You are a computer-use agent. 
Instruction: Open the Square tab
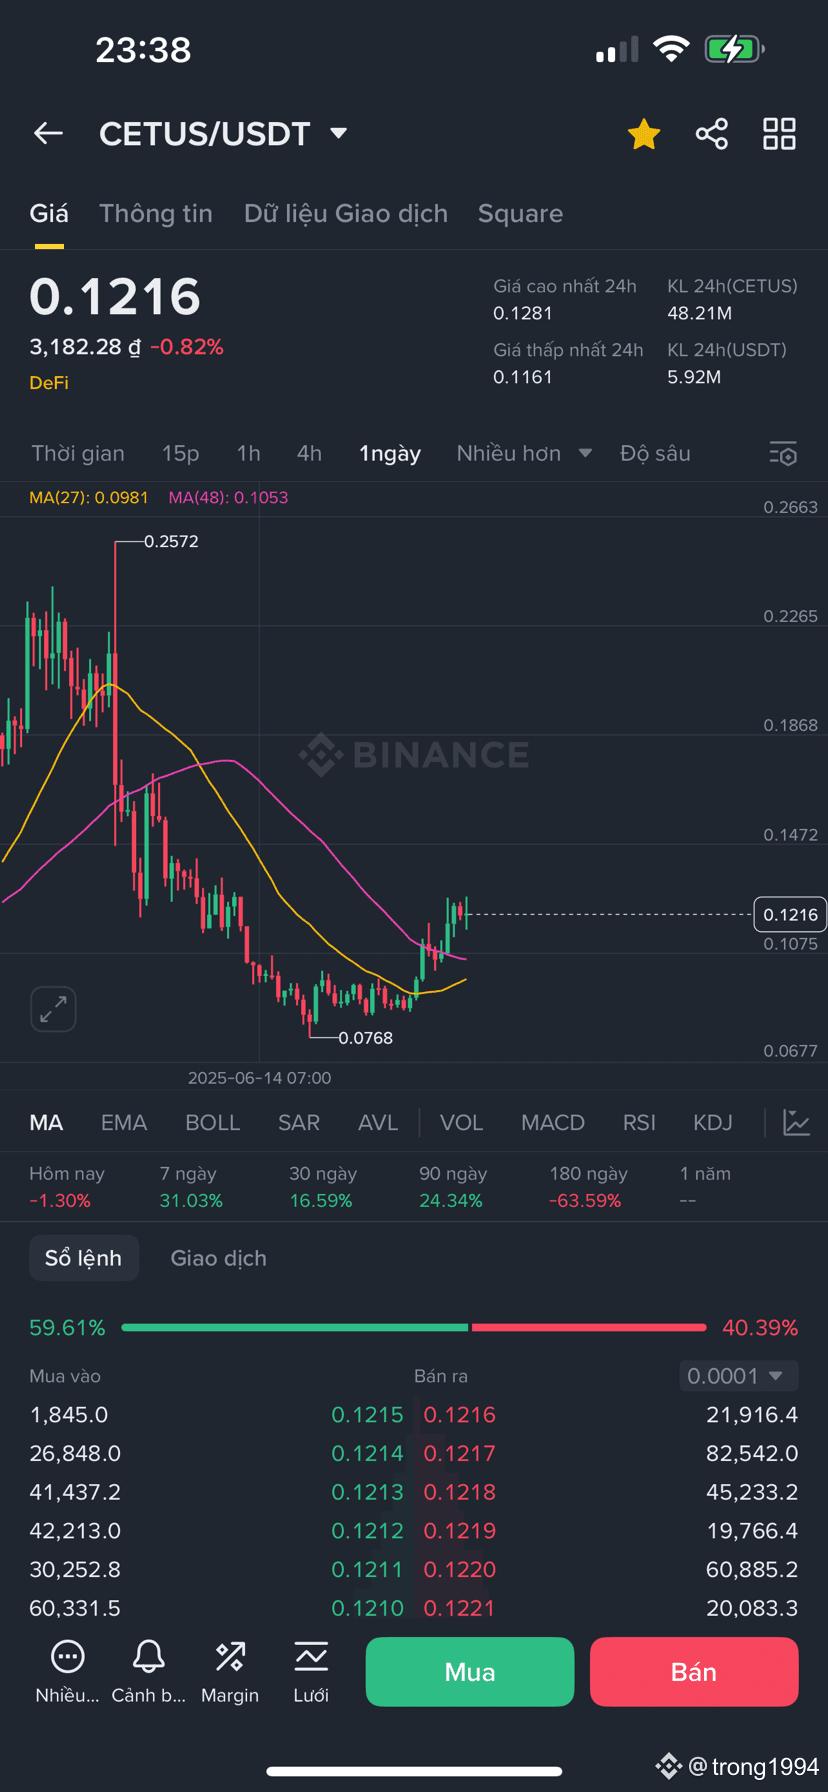pos(520,213)
